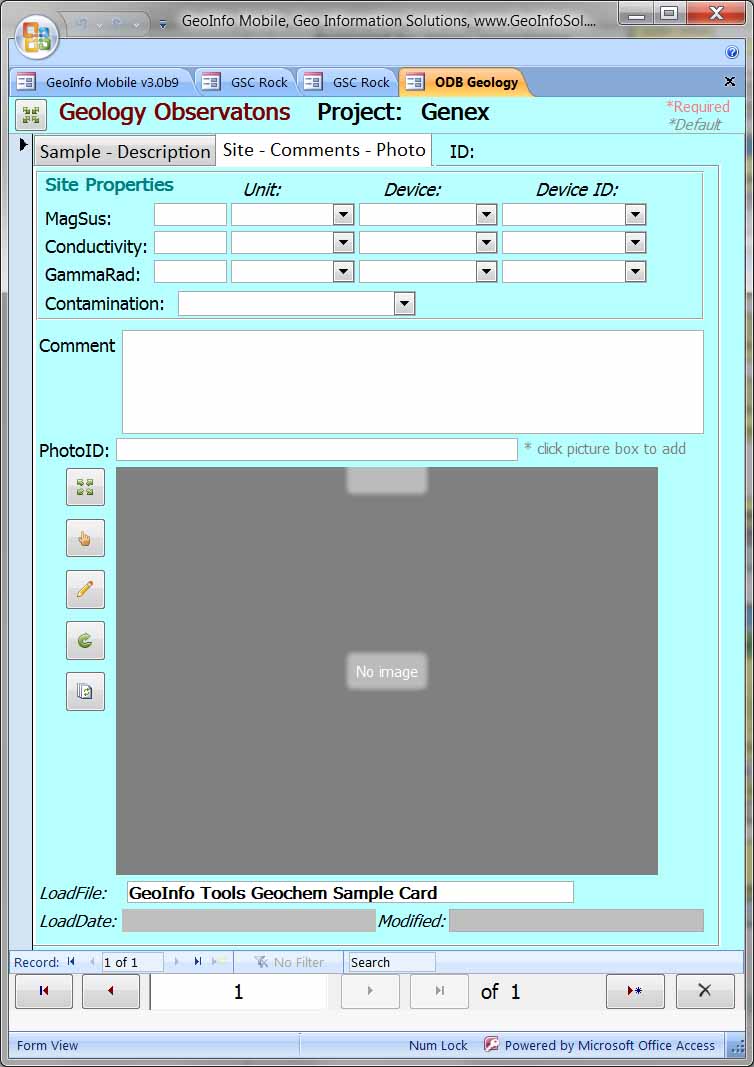Go to previous record with large red arrow
754x1067 pixels.
tap(111, 991)
